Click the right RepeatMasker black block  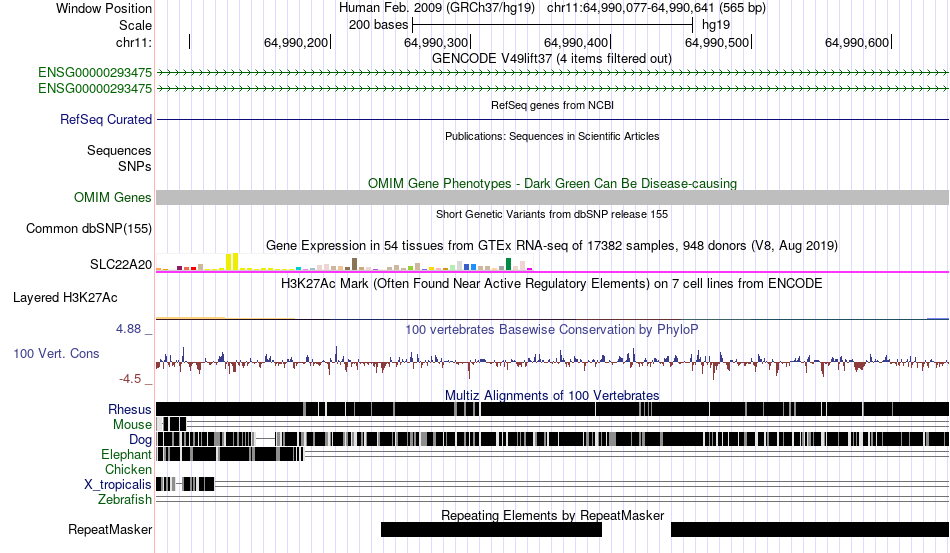(x=810, y=529)
